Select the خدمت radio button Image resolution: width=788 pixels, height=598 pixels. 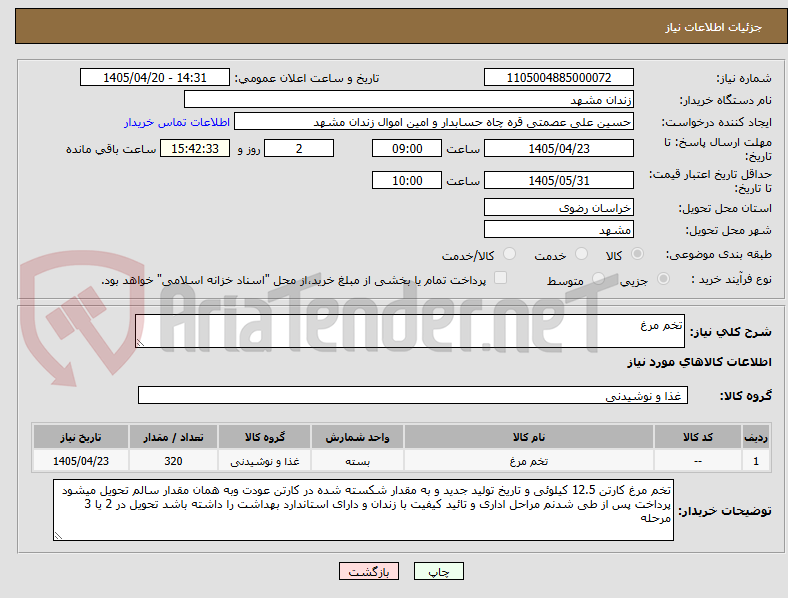[x=581, y=254]
